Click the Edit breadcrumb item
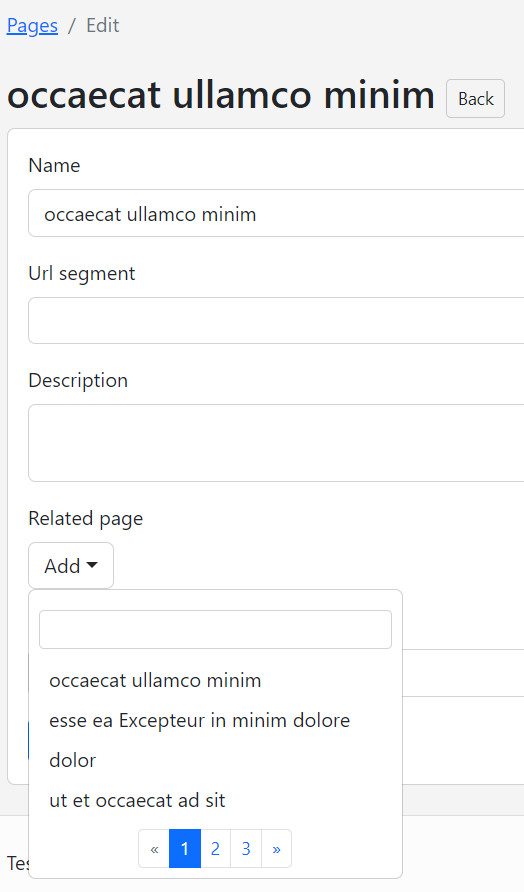This screenshot has height=892, width=524. click(103, 26)
